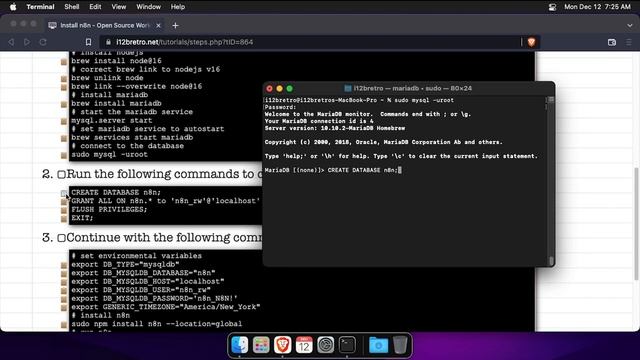View site lock security info
Screen dimensions: 640x360
[x=108, y=42]
